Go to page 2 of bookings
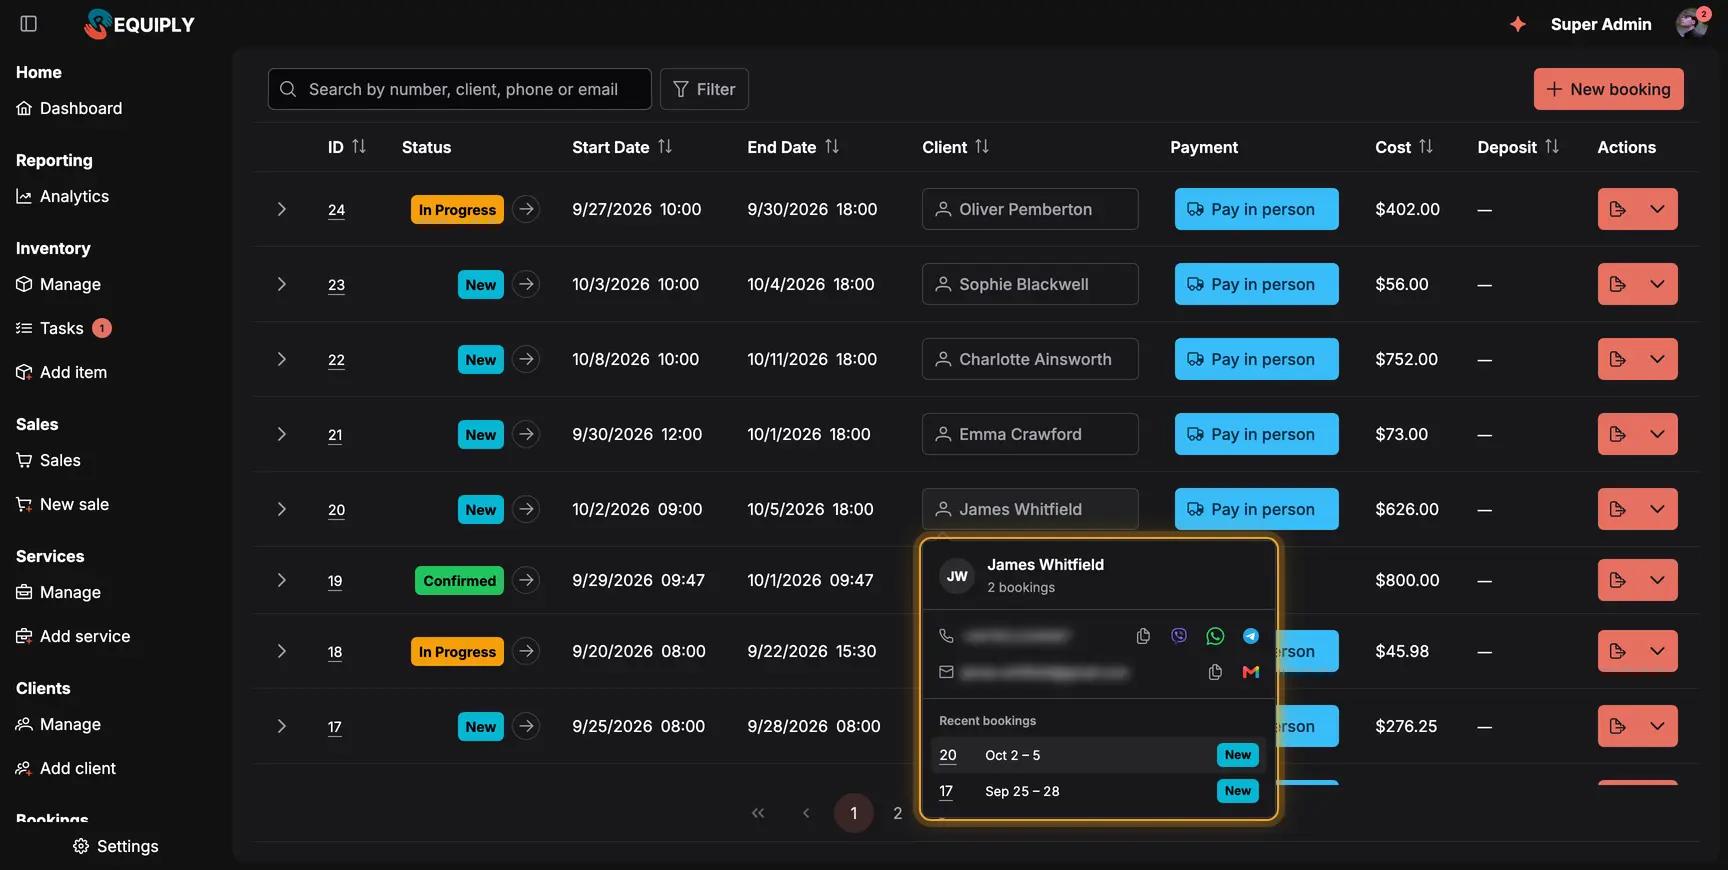This screenshot has height=870, width=1728. click(898, 813)
